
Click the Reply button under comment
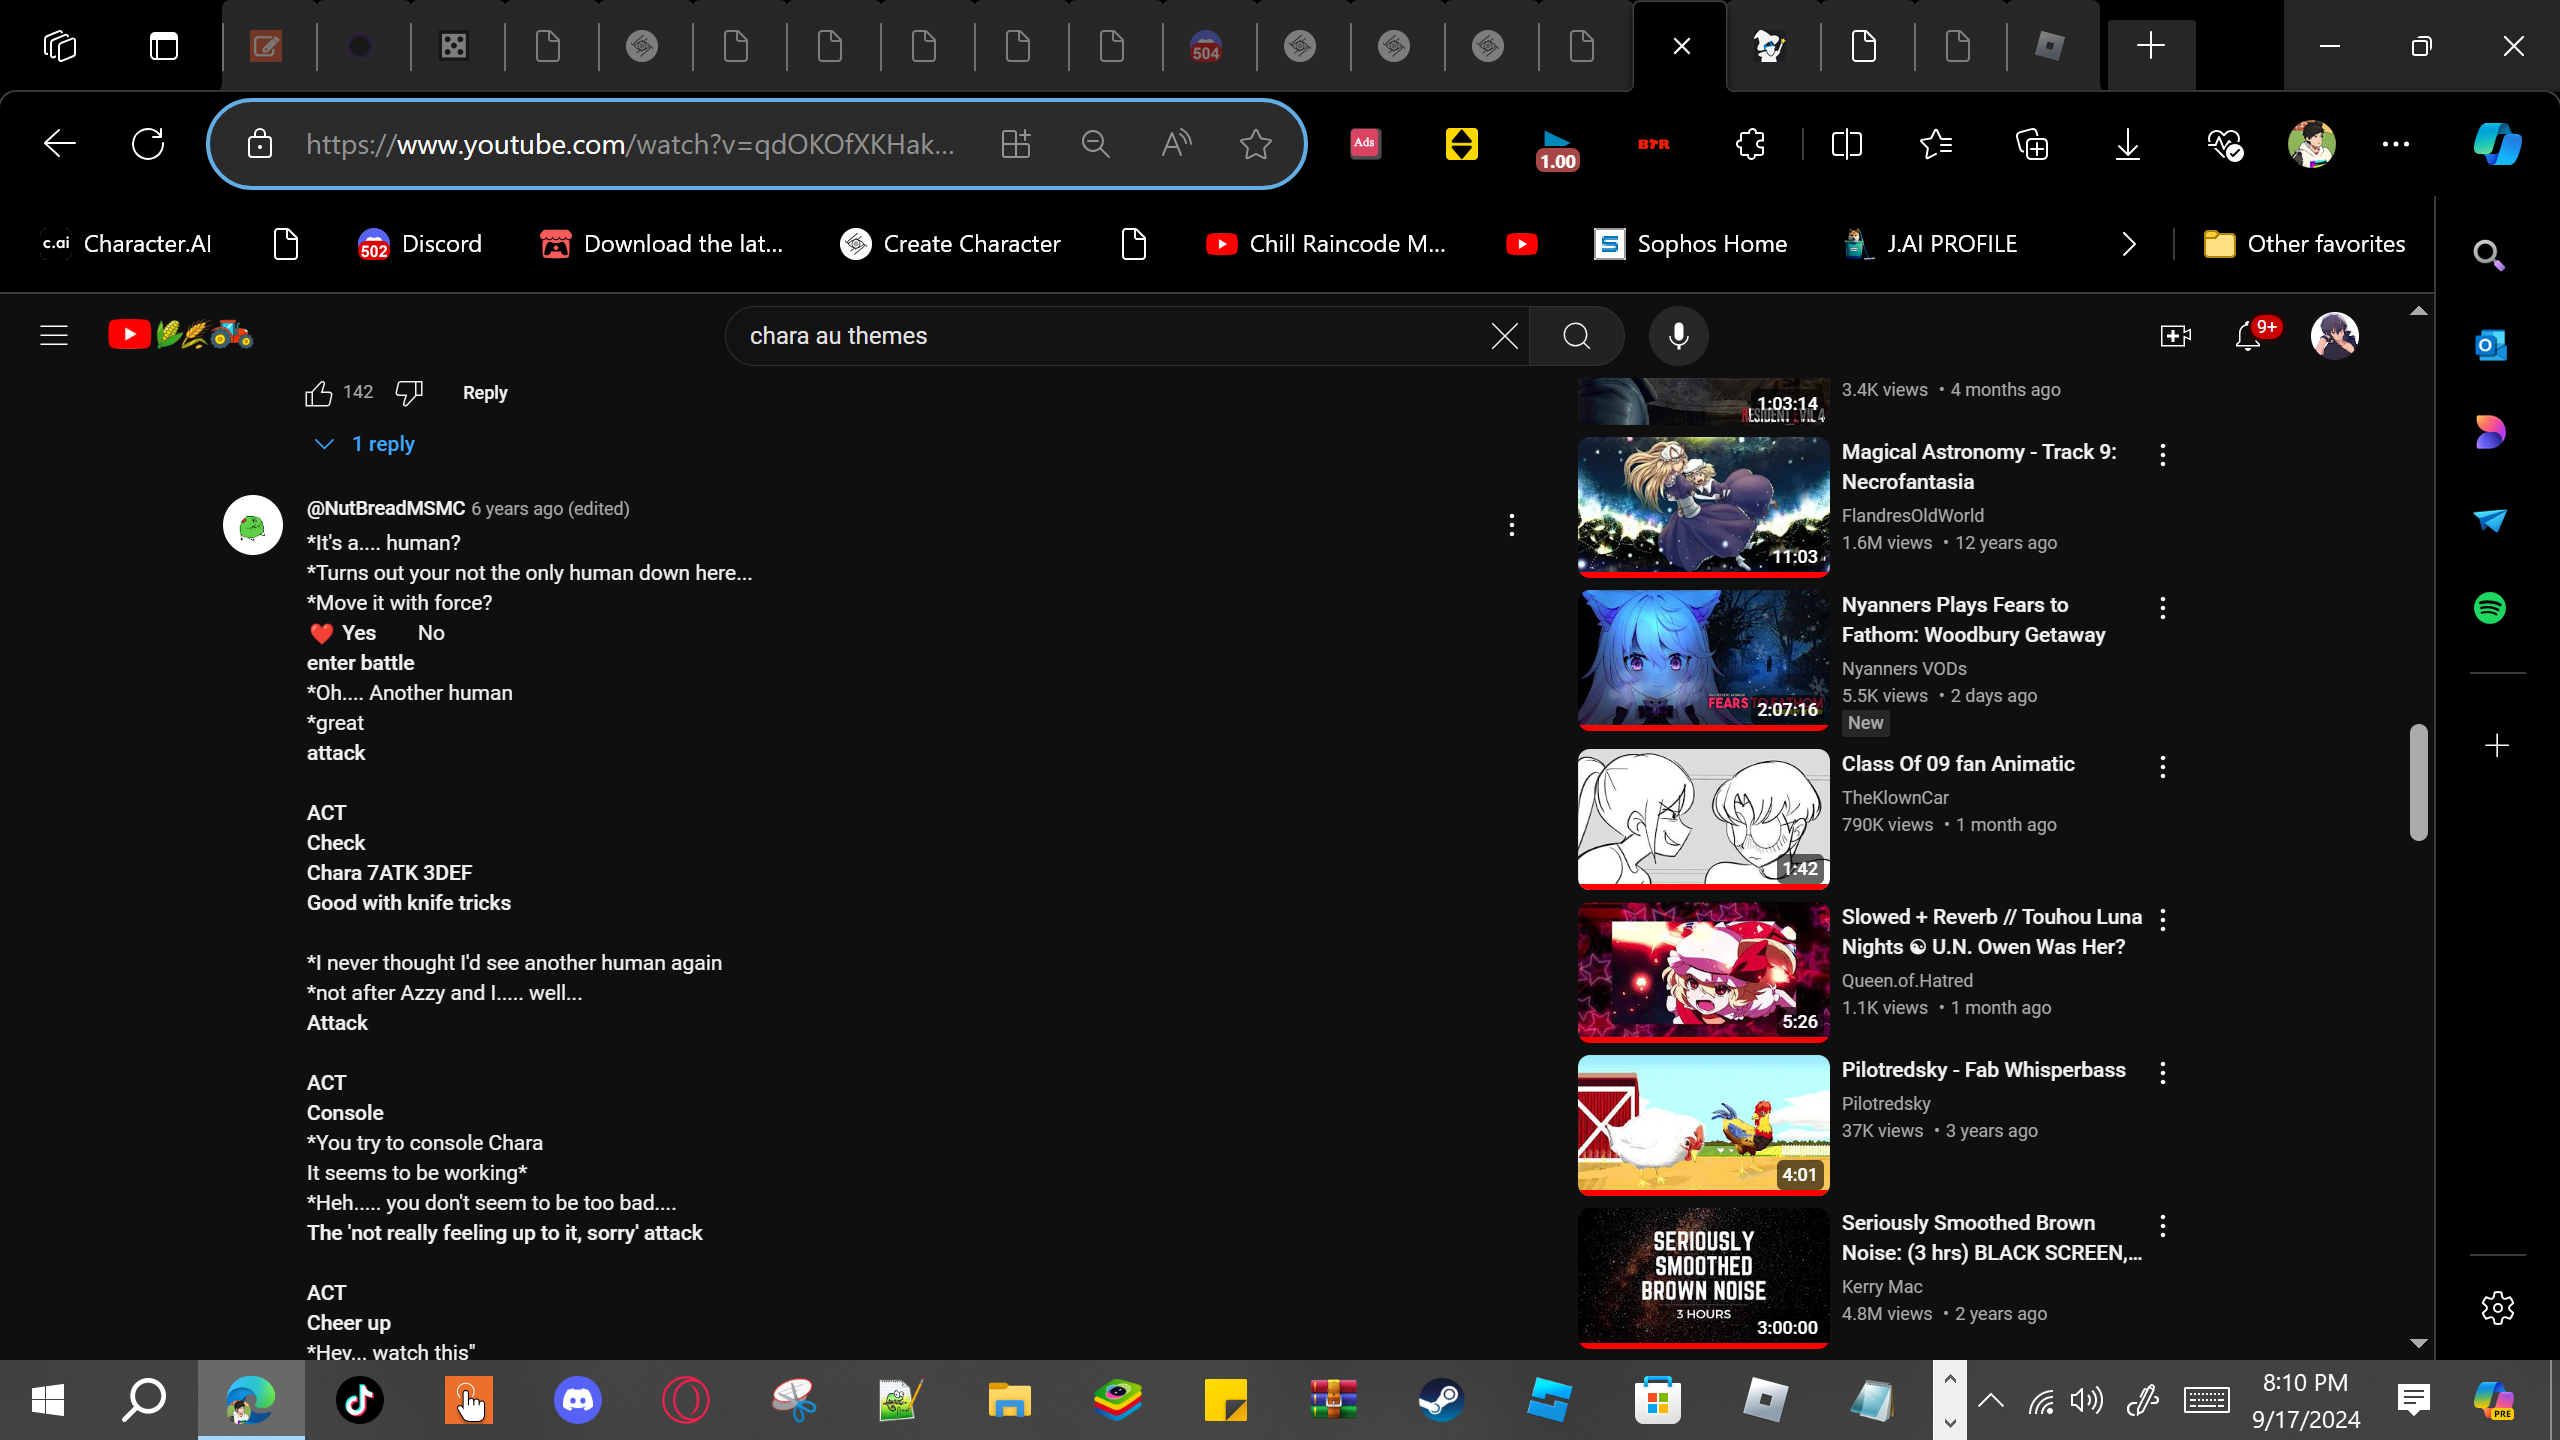tap(485, 393)
